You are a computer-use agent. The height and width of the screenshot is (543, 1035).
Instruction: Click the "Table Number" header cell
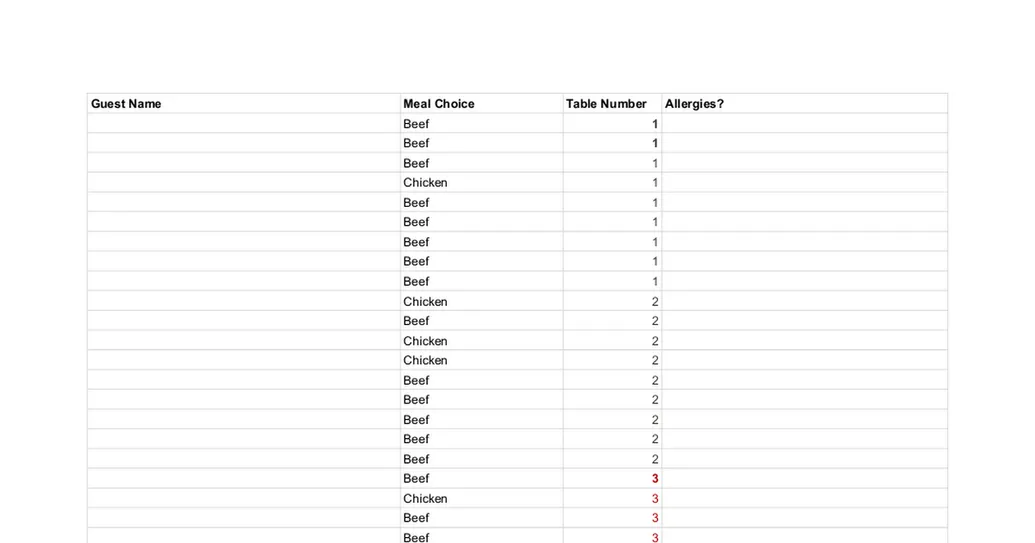pyautogui.click(x=611, y=104)
